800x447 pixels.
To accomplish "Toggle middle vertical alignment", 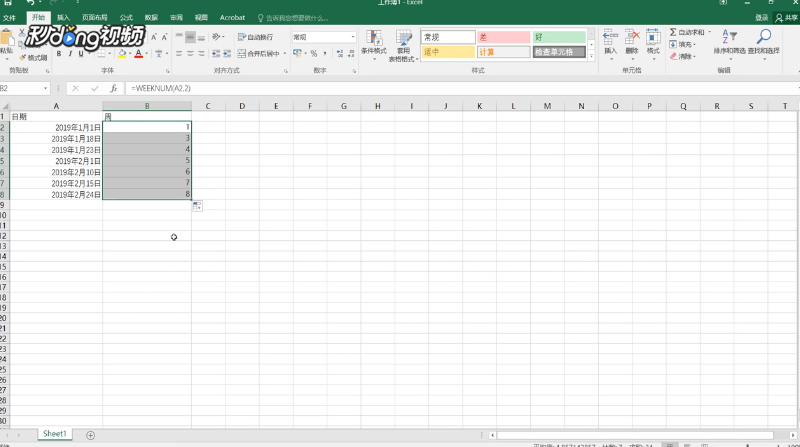I will (190, 37).
